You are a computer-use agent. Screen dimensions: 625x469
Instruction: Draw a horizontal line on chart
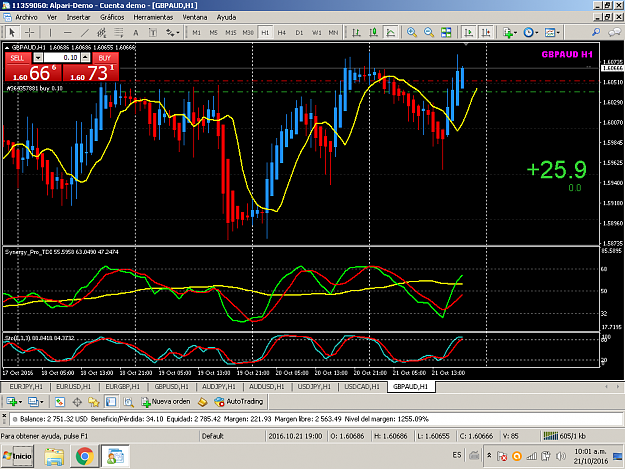point(67,32)
